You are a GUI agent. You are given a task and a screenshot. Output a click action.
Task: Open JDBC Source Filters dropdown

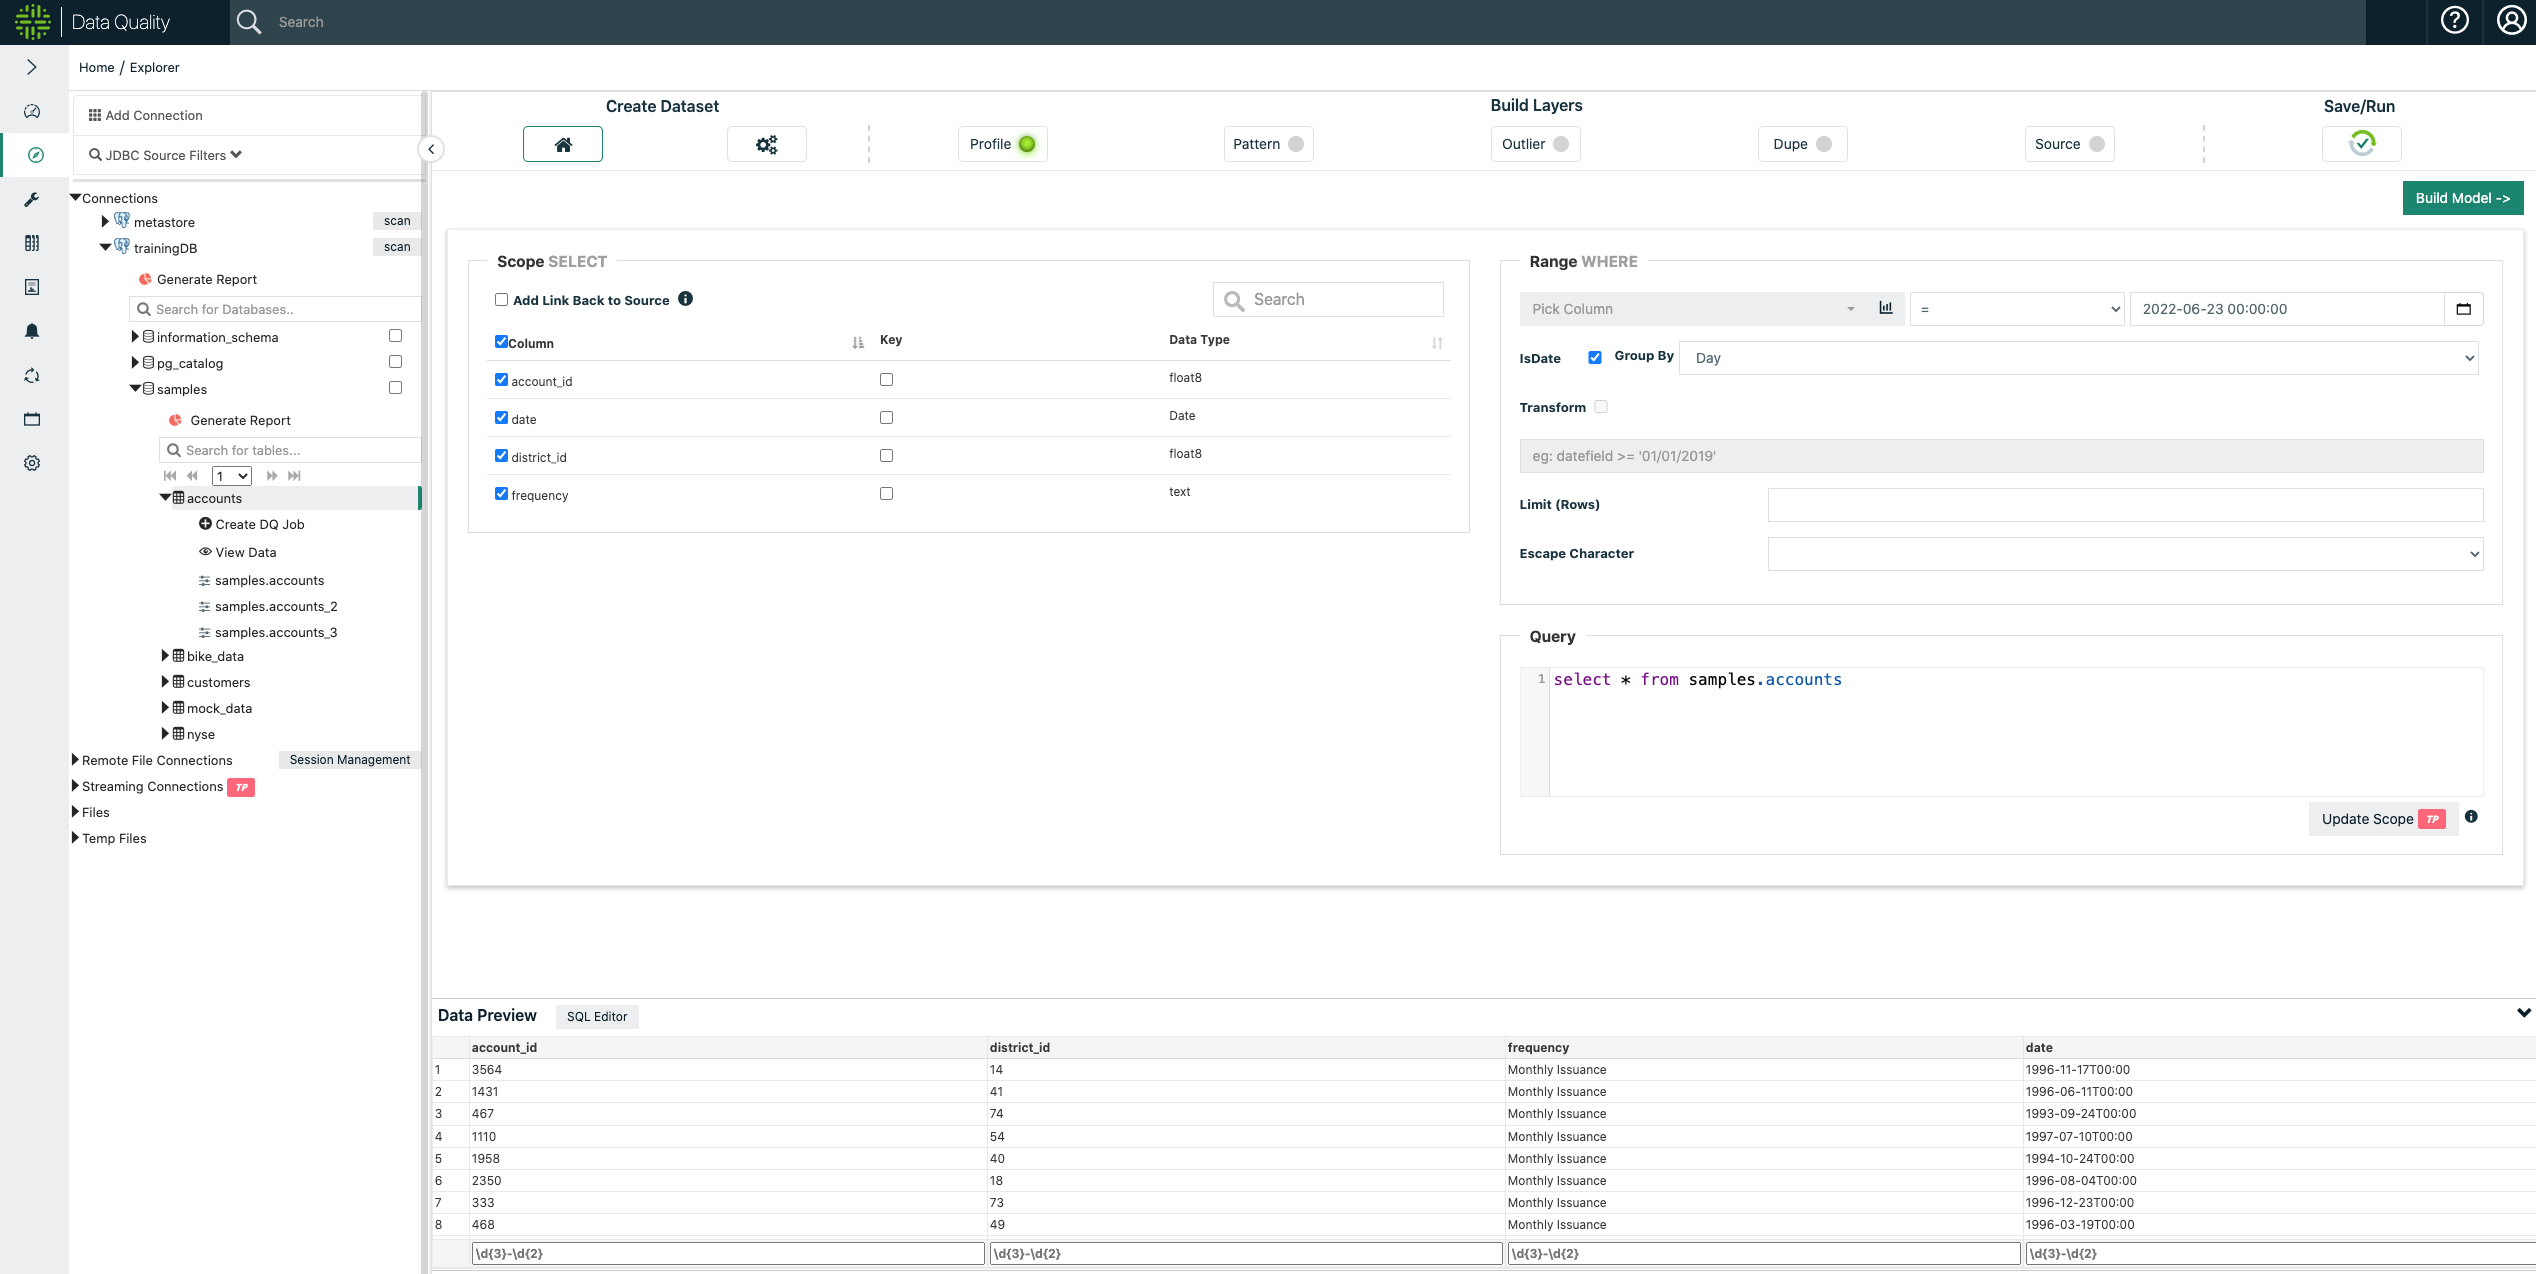[x=165, y=155]
